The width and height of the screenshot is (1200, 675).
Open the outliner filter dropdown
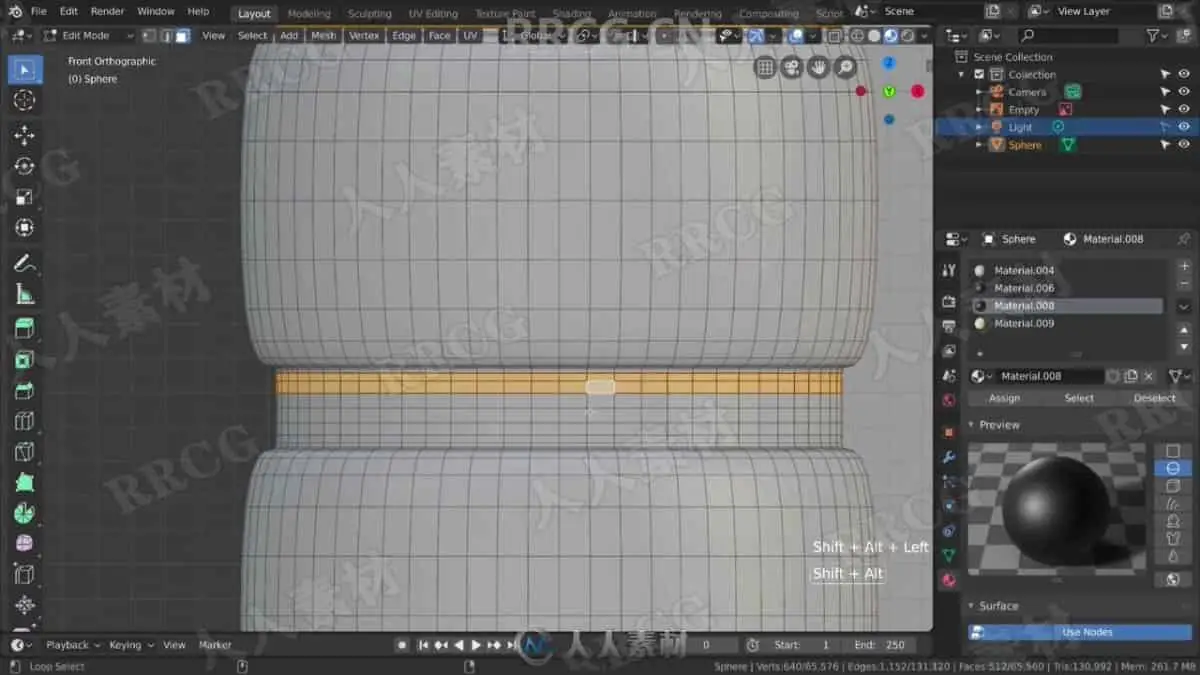[x=1158, y=35]
